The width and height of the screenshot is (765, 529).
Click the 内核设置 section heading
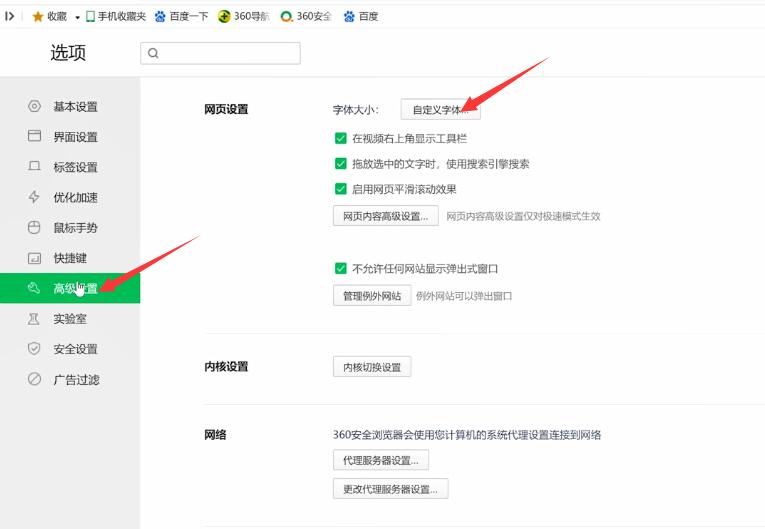(x=226, y=366)
